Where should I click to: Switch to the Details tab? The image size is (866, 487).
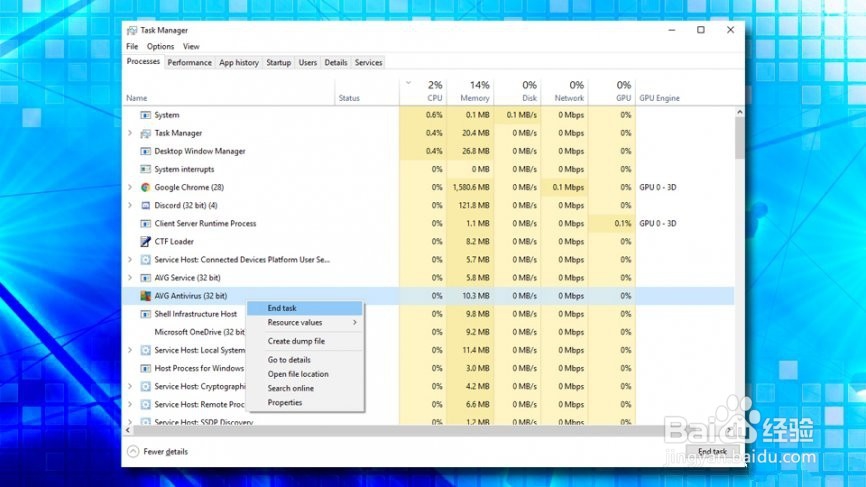pos(336,62)
